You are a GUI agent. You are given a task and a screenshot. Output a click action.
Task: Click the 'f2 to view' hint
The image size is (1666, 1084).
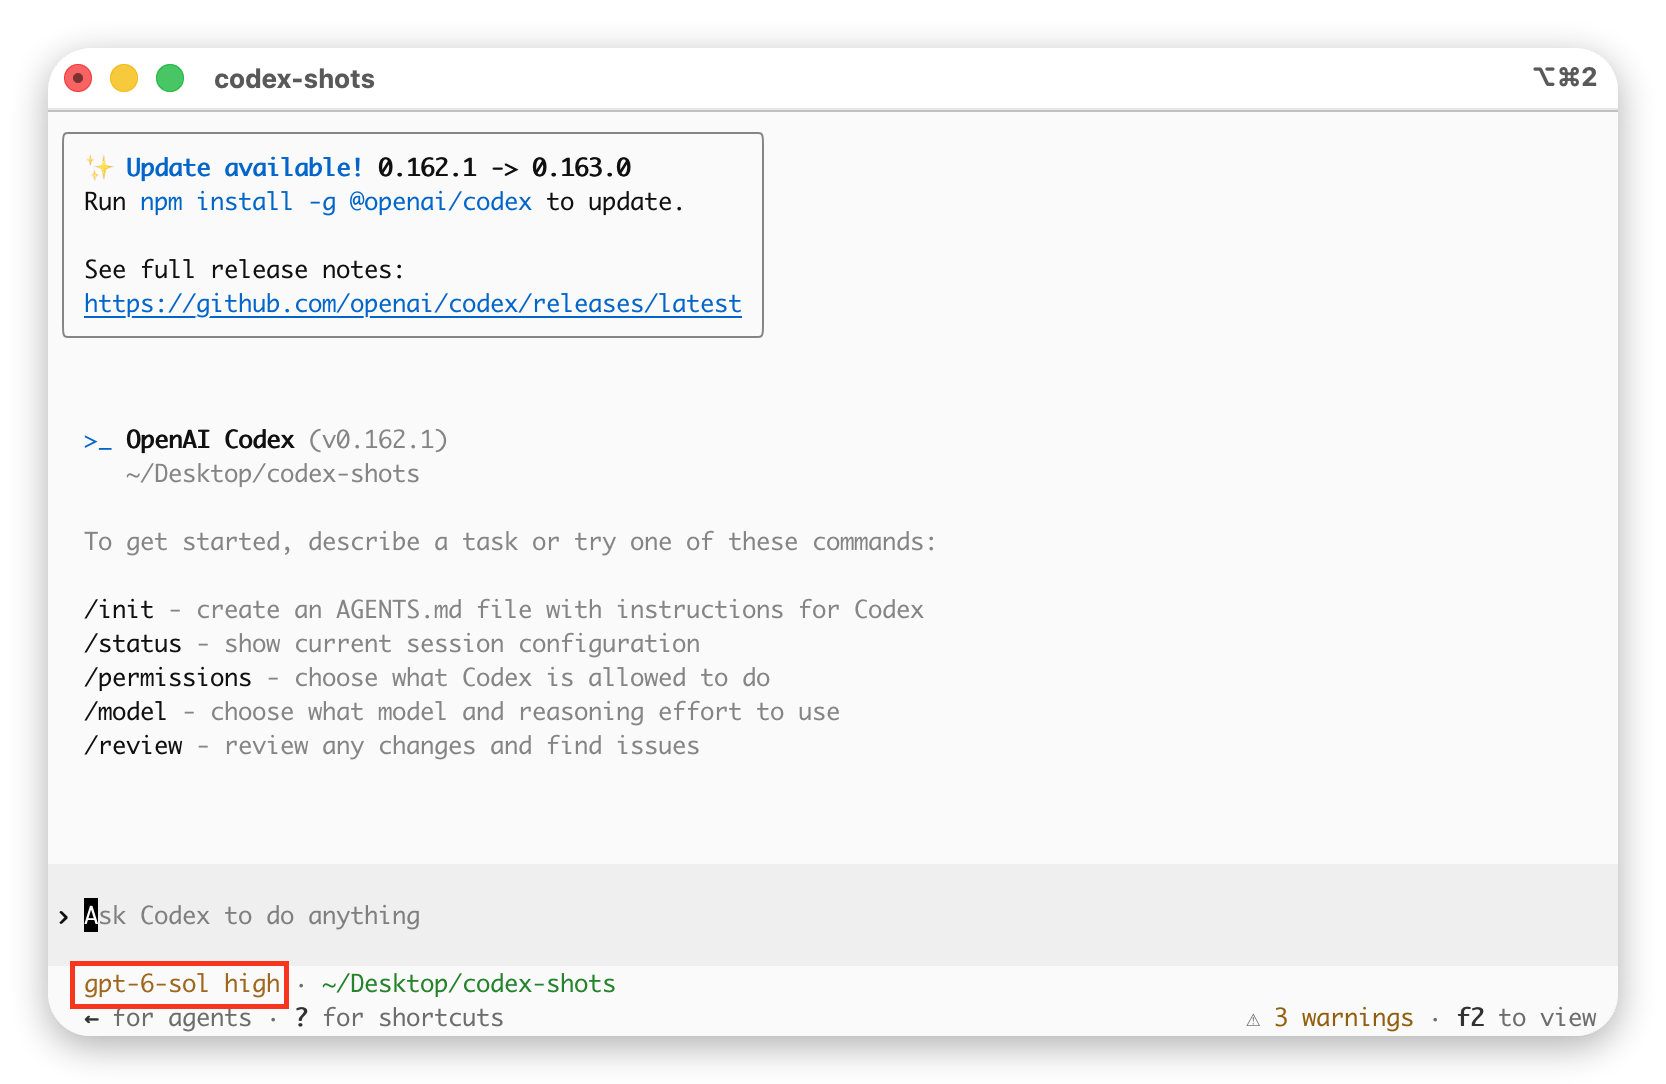(x=1526, y=1017)
